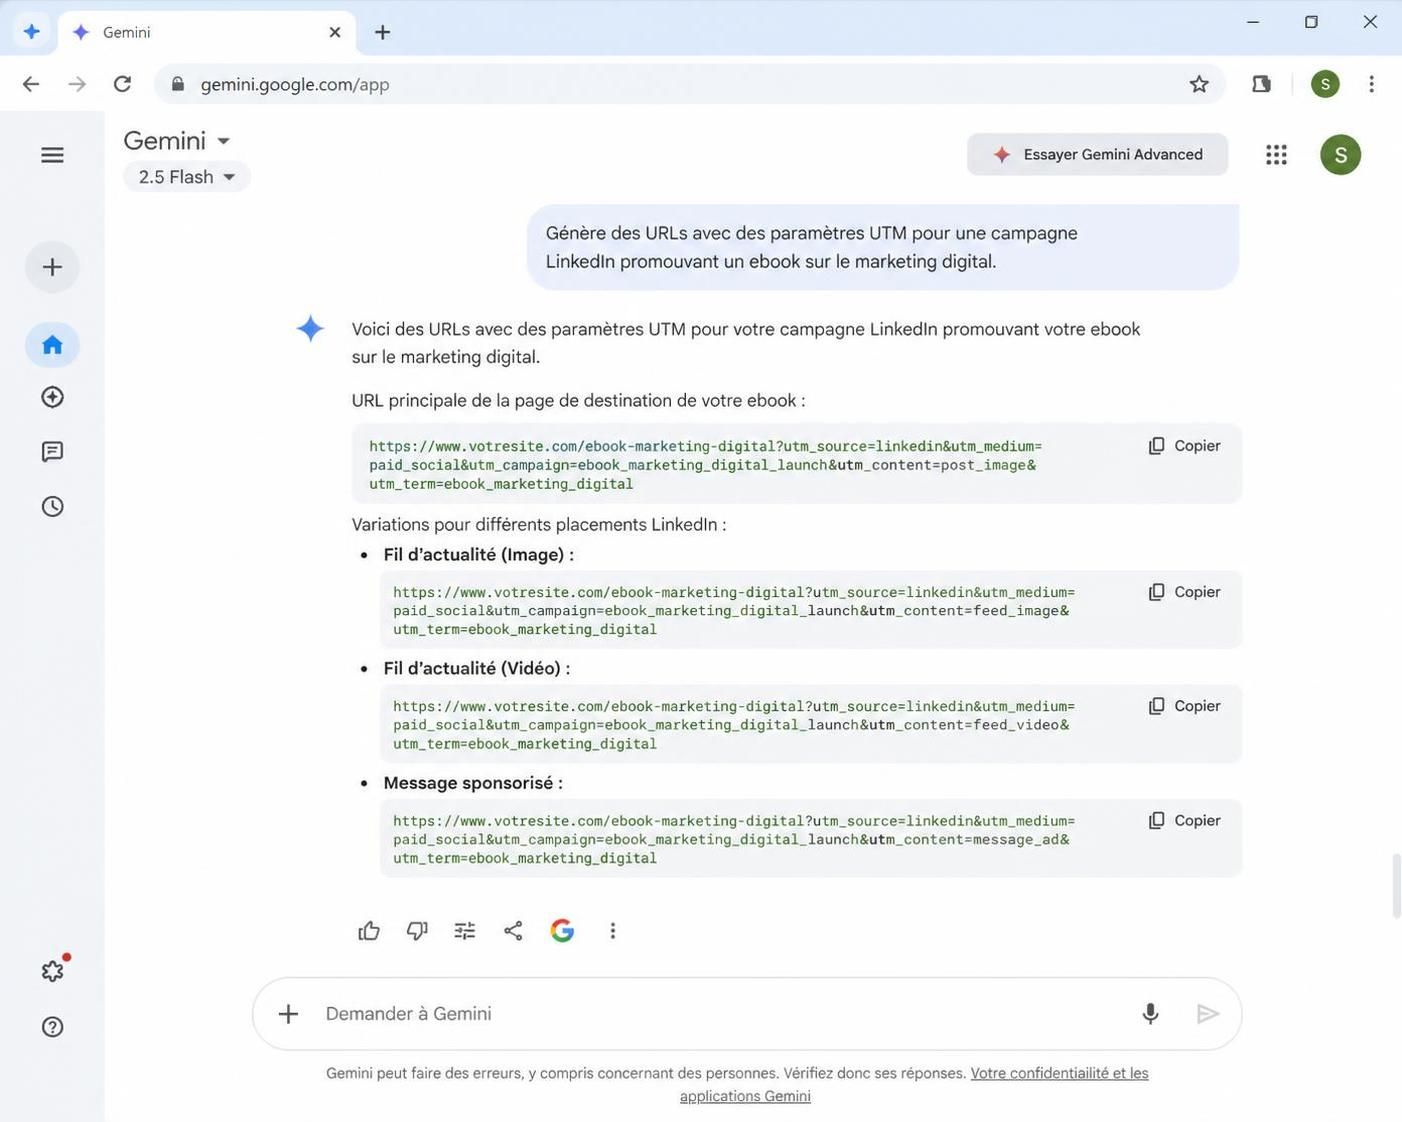Start a new chat with plus icon
This screenshot has width=1402, height=1122.
(52, 267)
